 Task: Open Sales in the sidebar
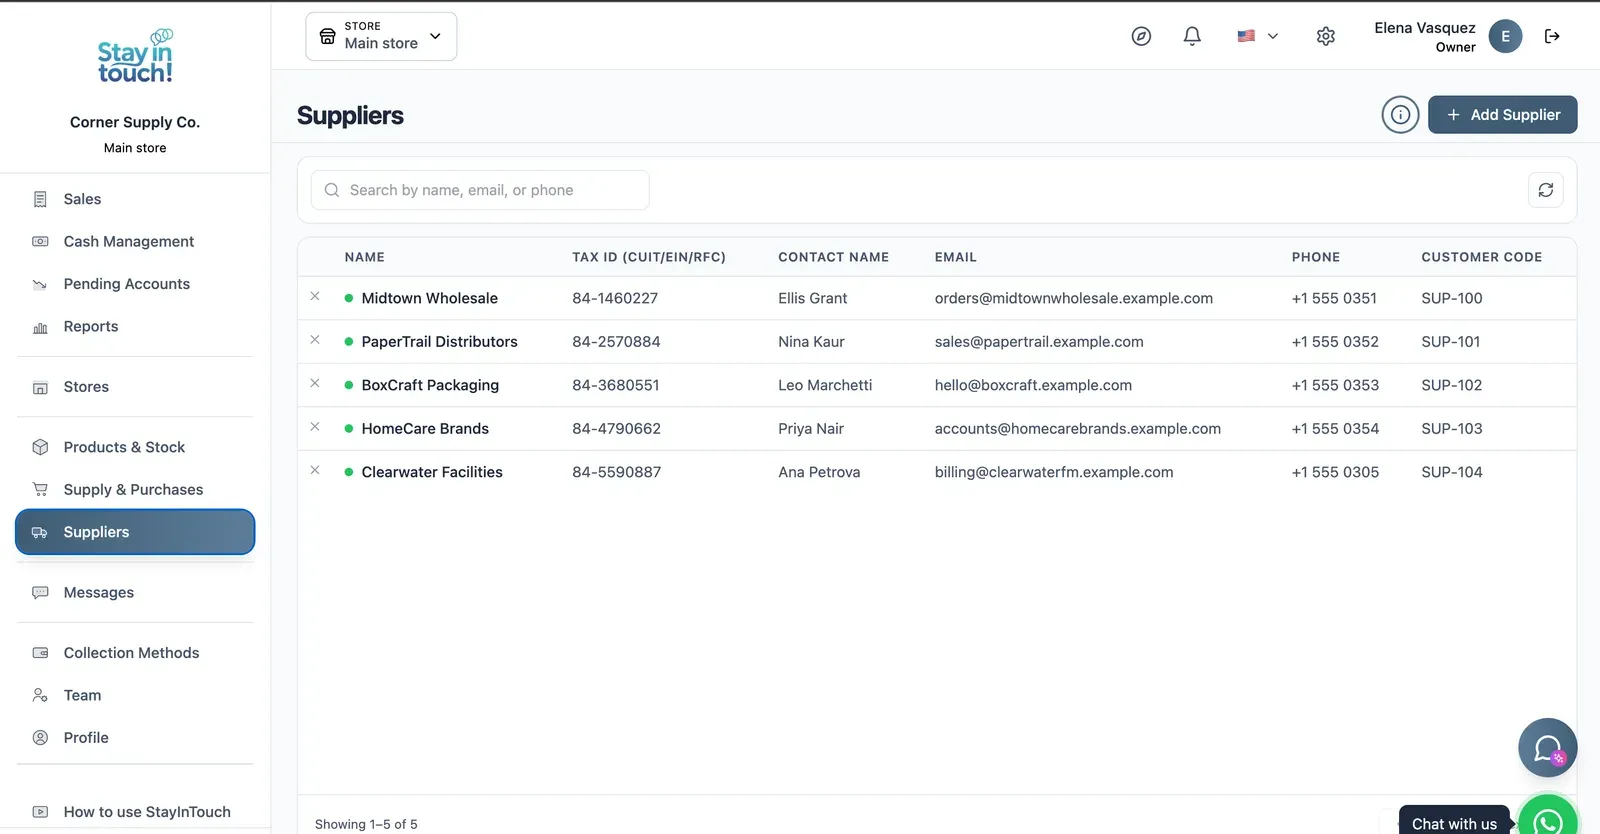[x=135, y=199]
